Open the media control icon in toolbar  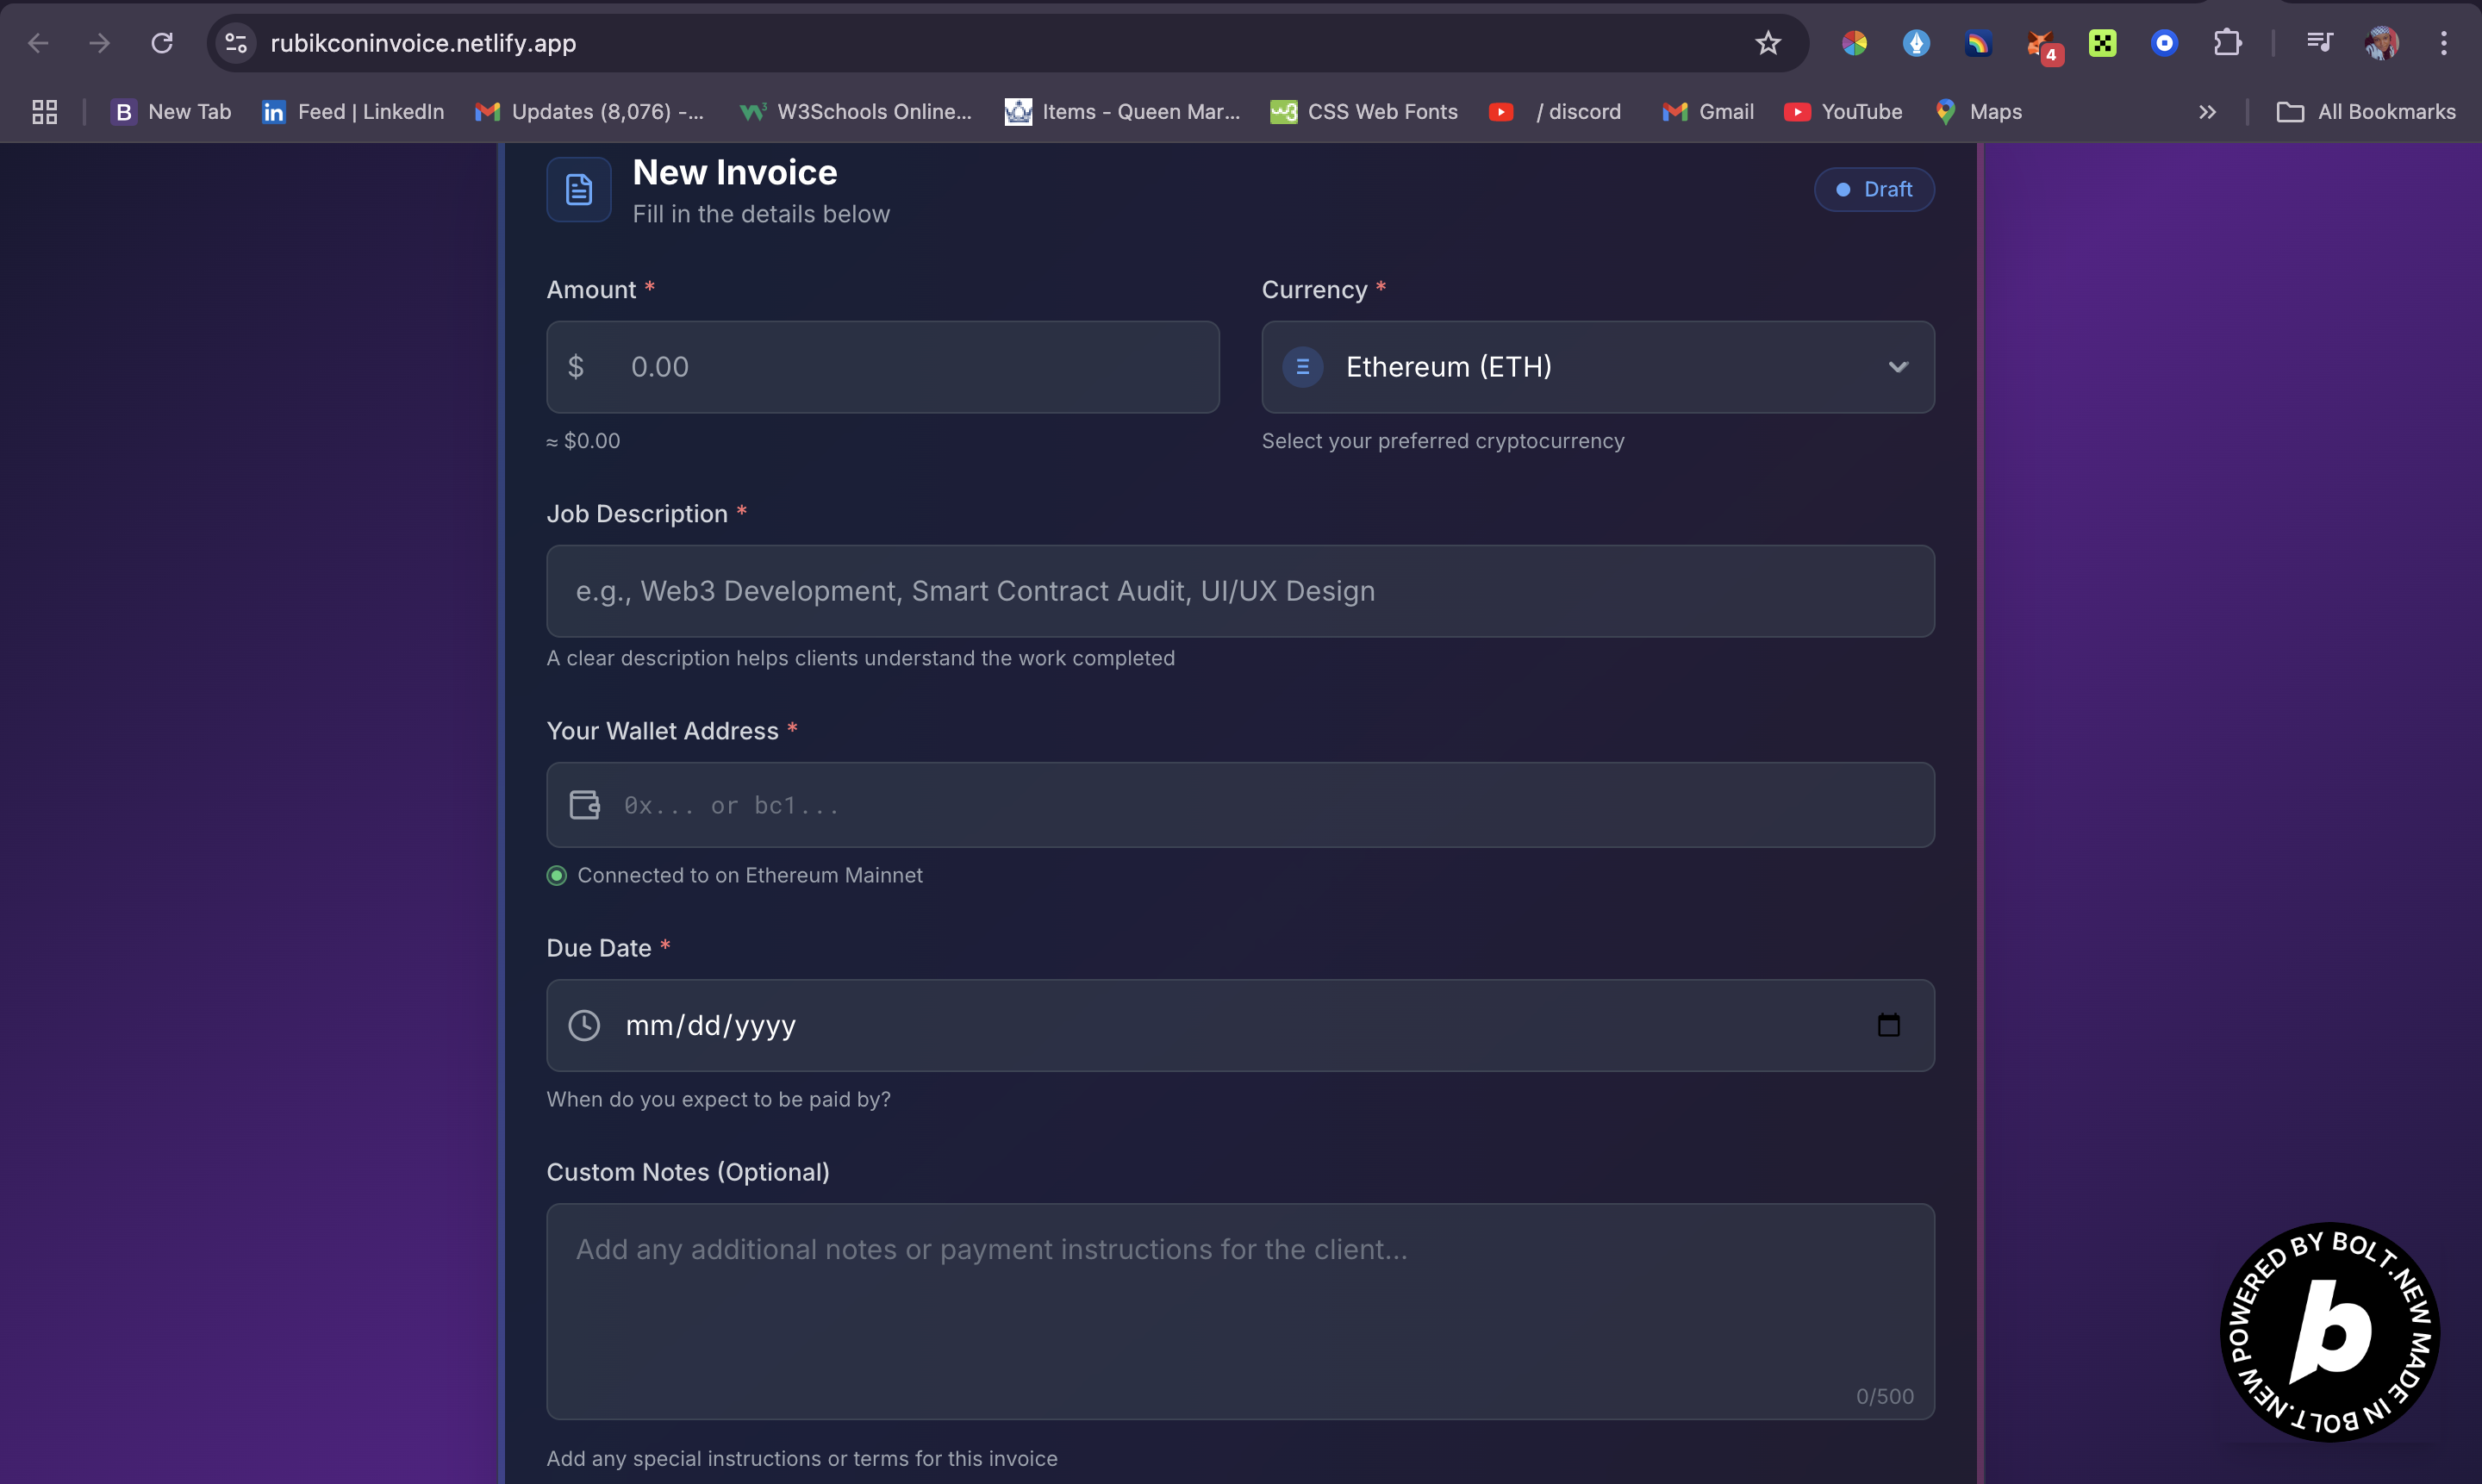point(2319,43)
